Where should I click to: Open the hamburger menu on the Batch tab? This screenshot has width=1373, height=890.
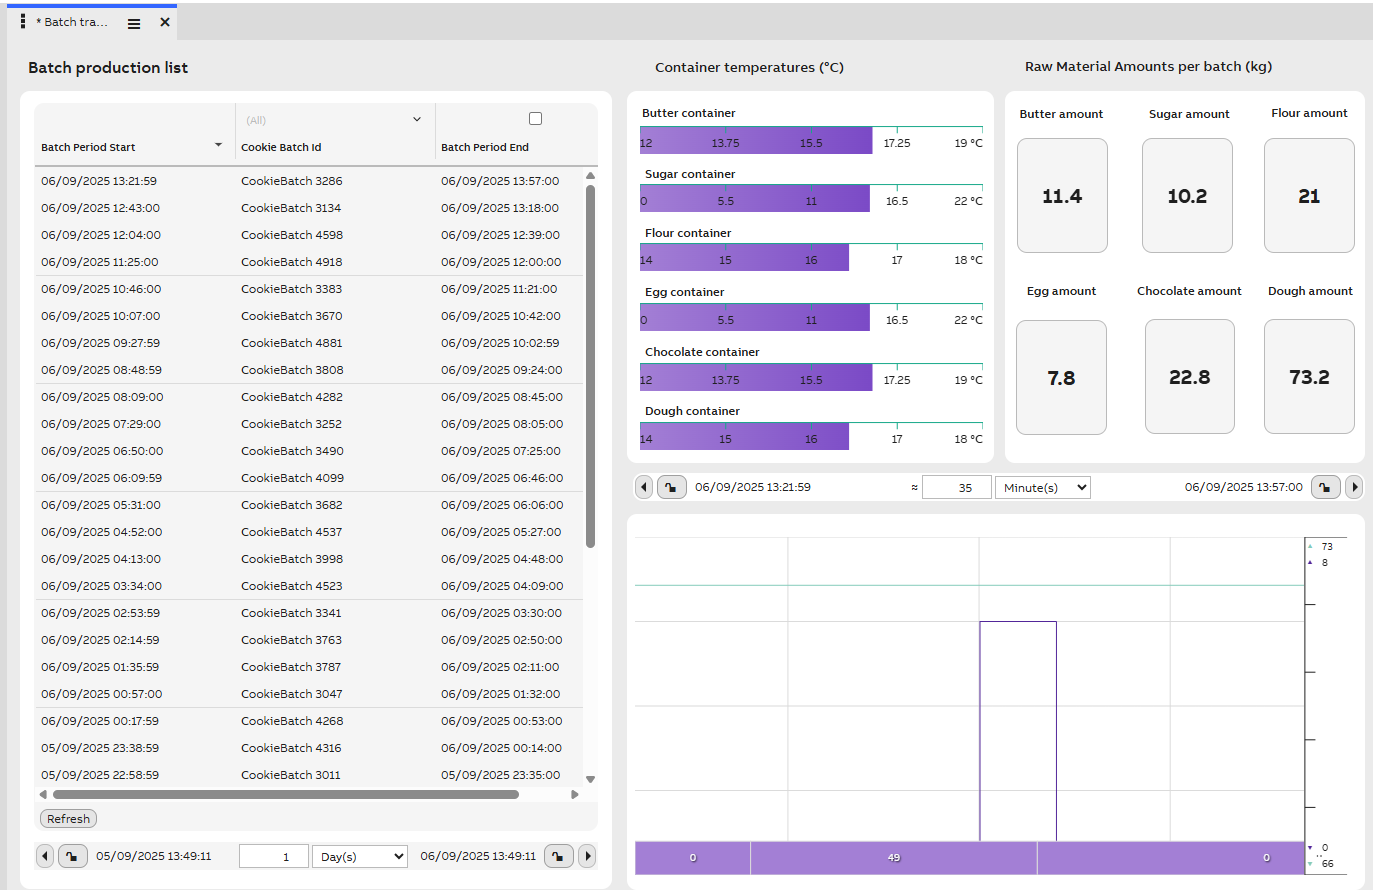click(x=133, y=21)
